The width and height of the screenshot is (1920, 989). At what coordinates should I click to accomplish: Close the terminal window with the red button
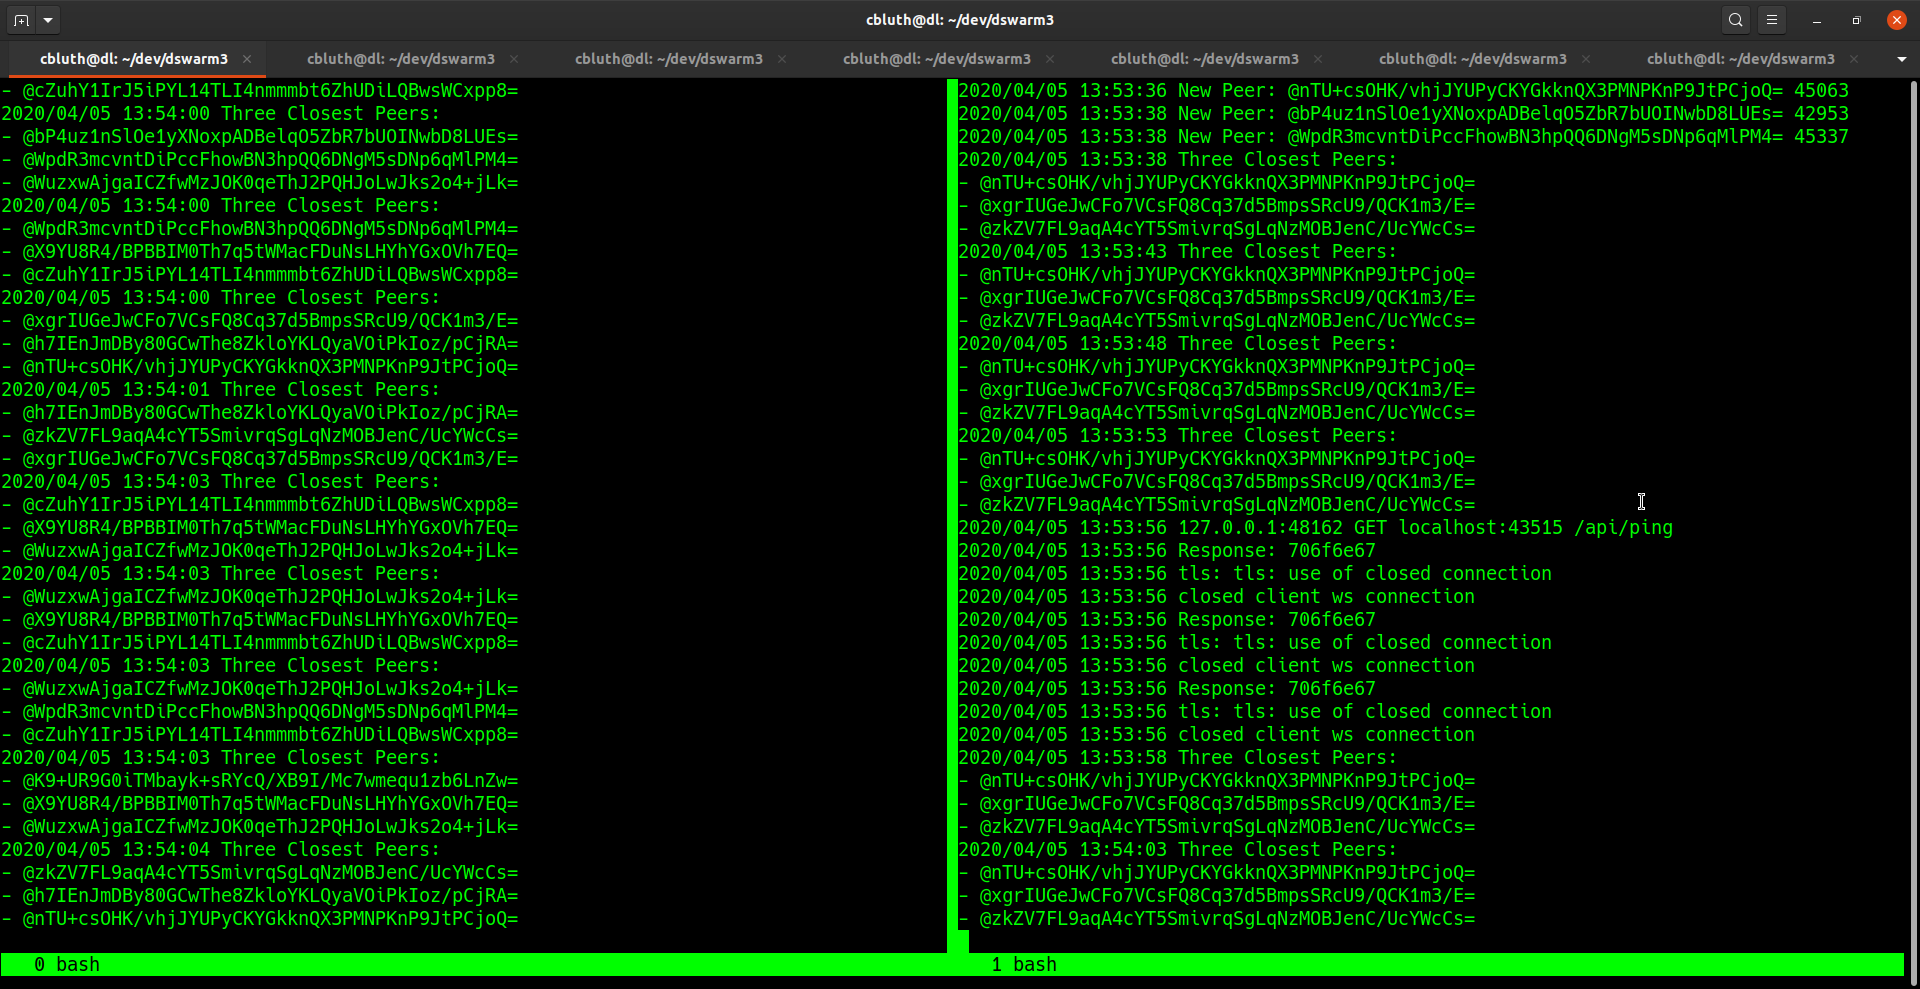(1896, 20)
